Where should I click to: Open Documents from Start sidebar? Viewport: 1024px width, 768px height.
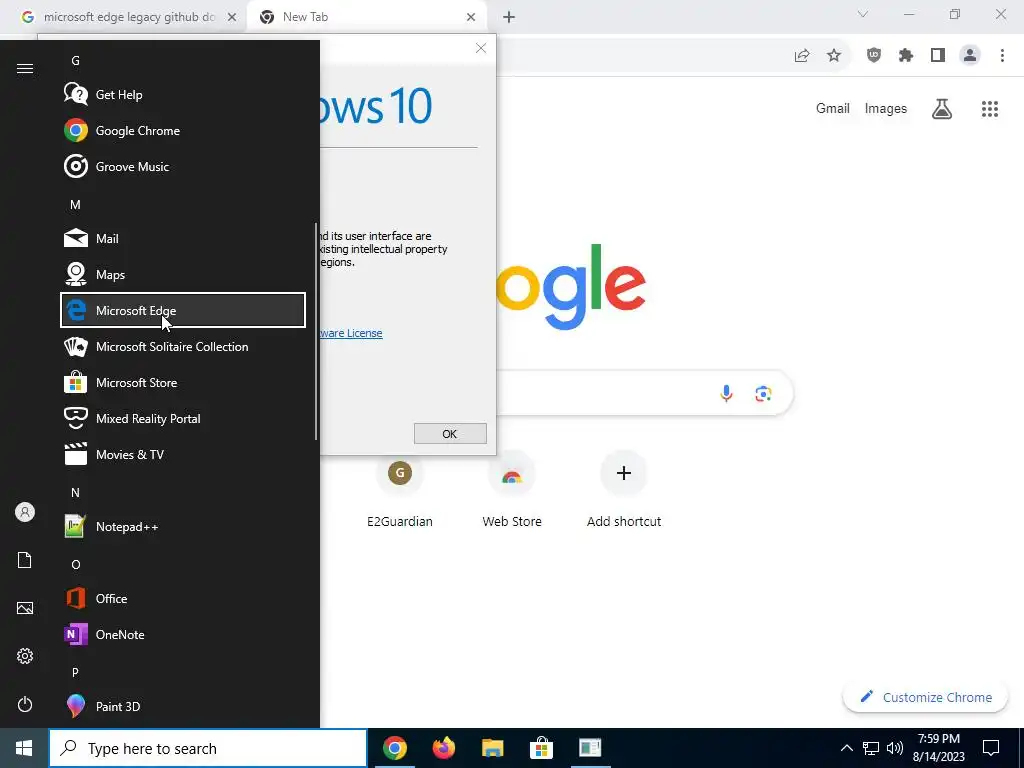[x=25, y=560]
